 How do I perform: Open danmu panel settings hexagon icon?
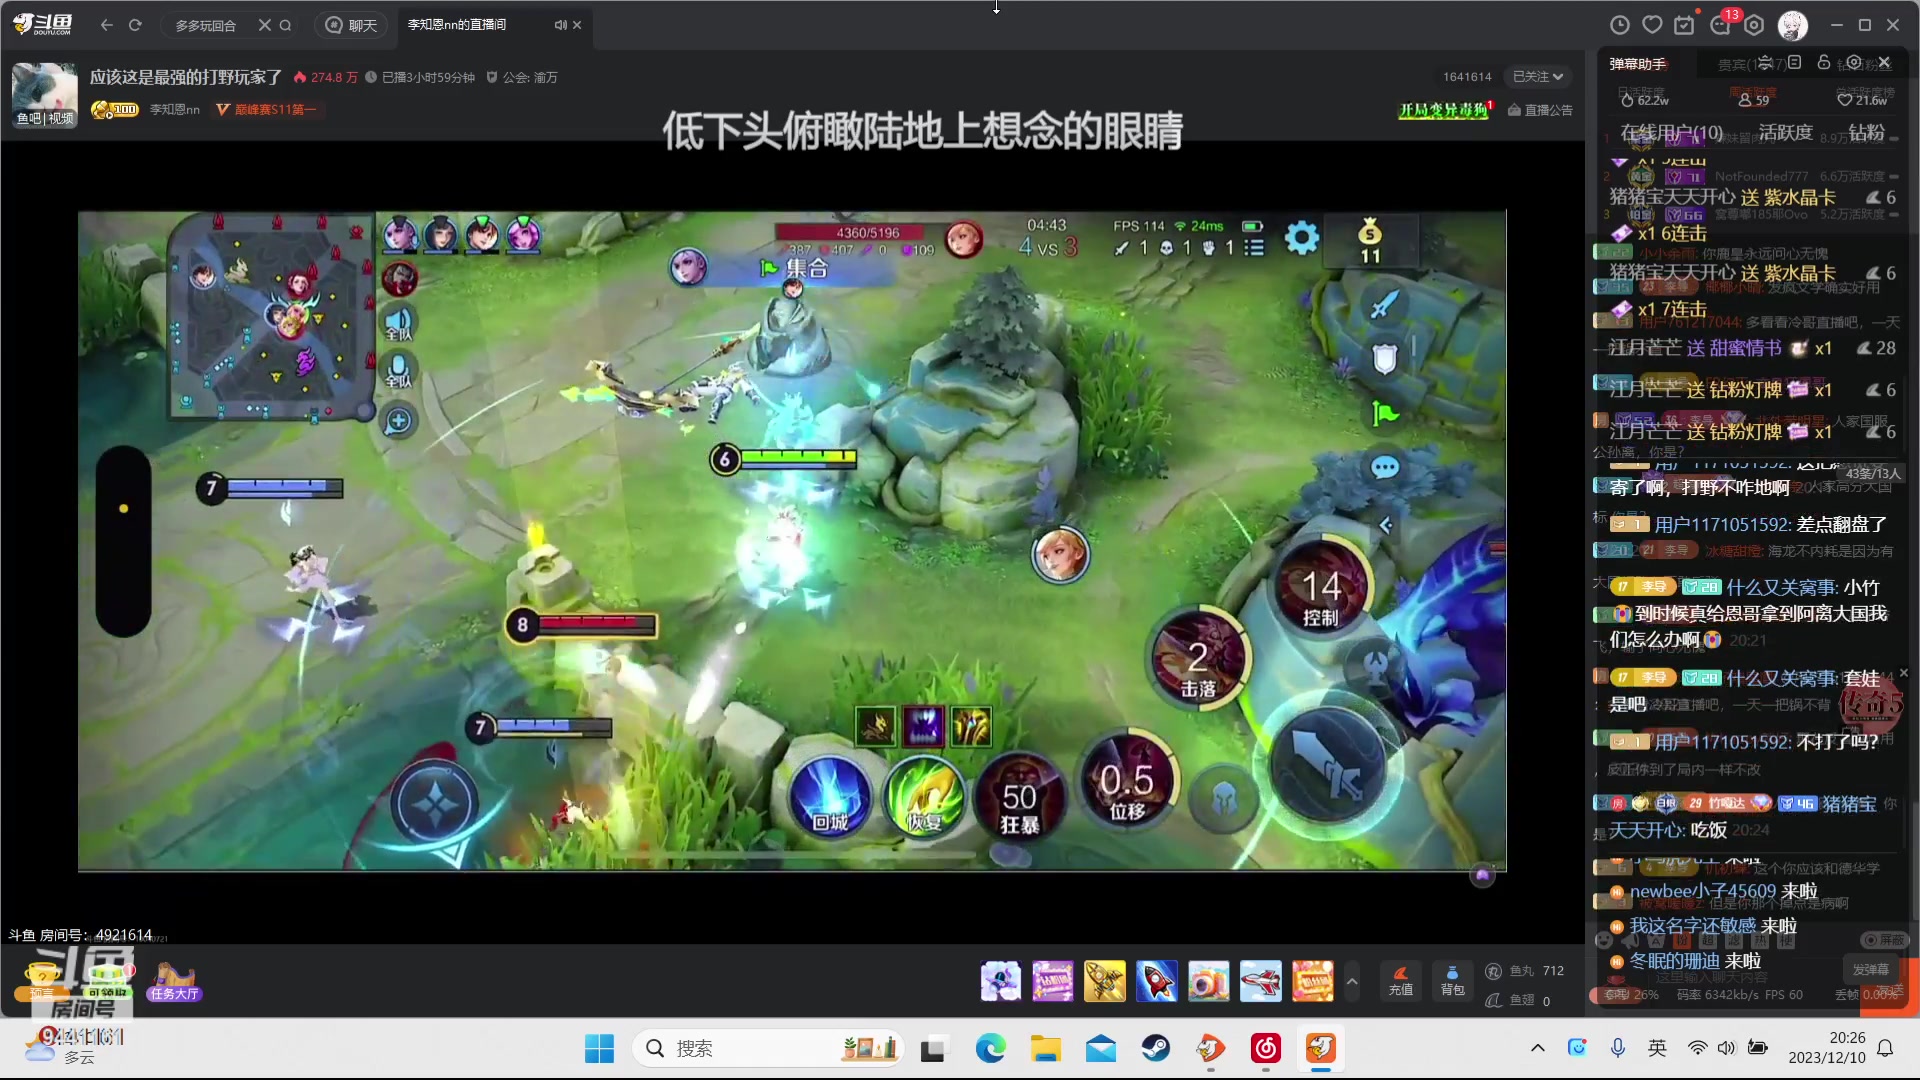(x=1854, y=63)
